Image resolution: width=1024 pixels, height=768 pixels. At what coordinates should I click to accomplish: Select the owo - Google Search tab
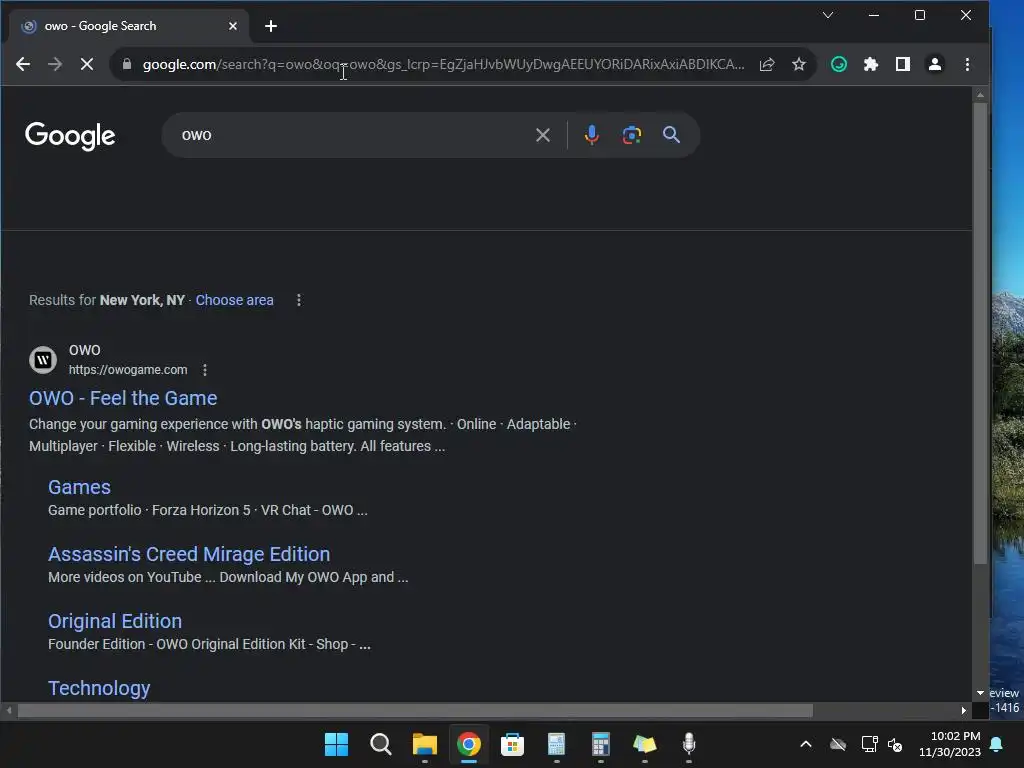[128, 26]
